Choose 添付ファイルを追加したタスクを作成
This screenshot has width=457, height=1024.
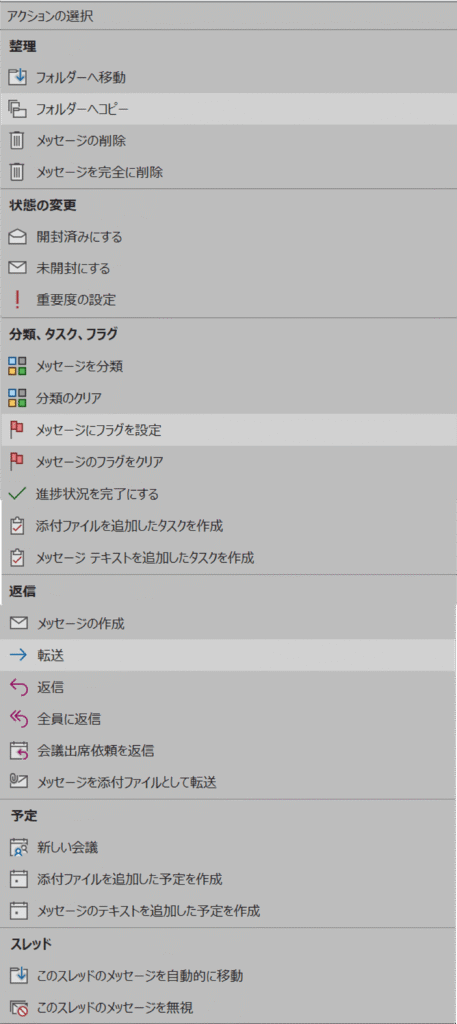pyautogui.click(x=228, y=526)
